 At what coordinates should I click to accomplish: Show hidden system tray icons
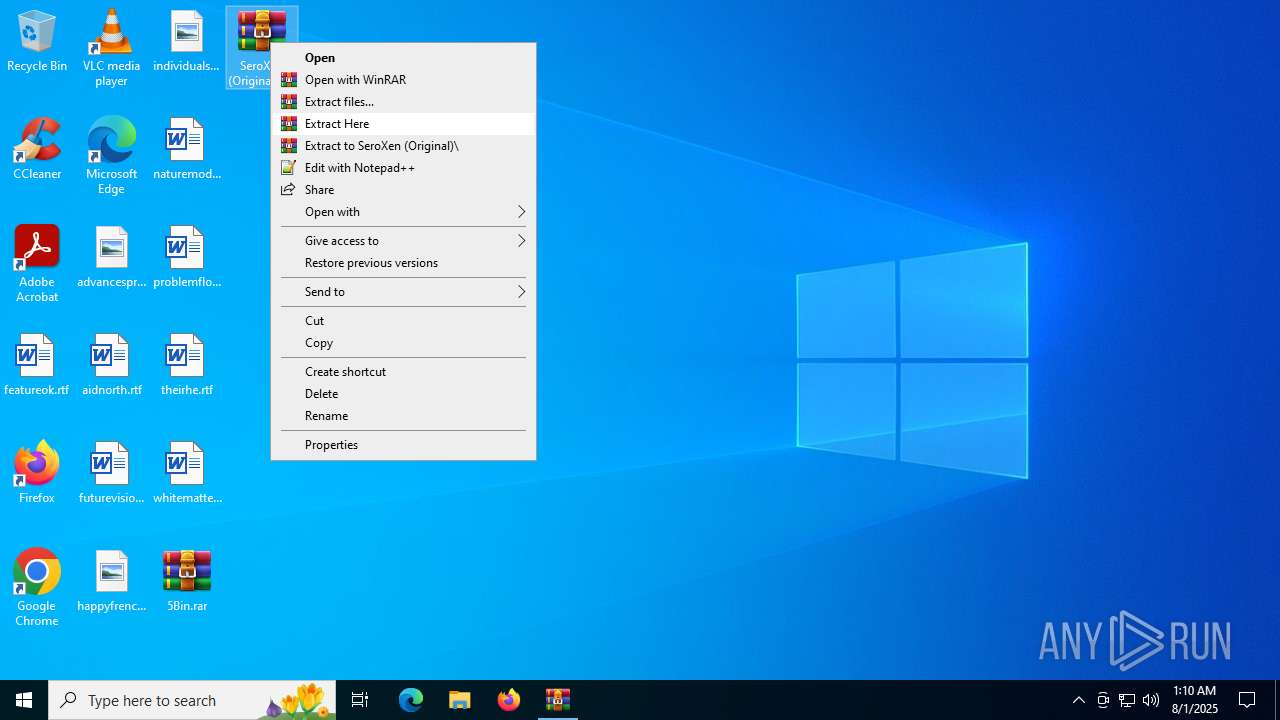coord(1078,700)
